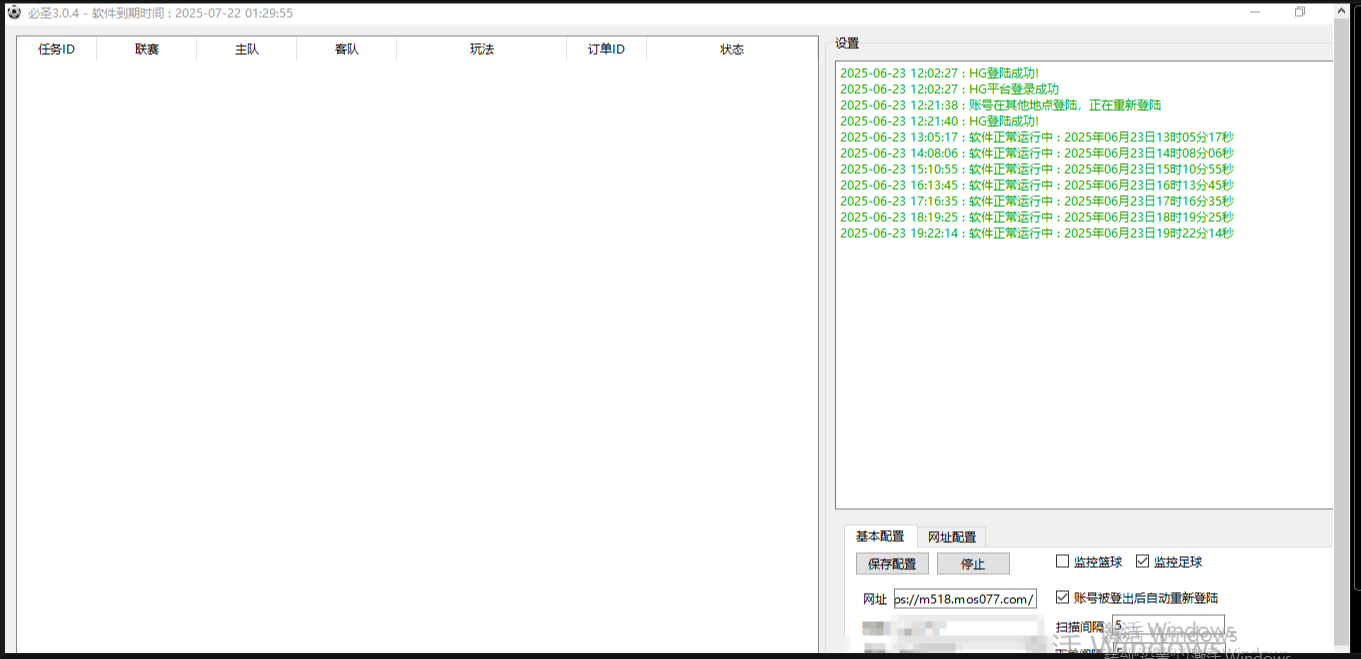Click the 停止 button
The image size is (1361, 659).
coord(972,564)
